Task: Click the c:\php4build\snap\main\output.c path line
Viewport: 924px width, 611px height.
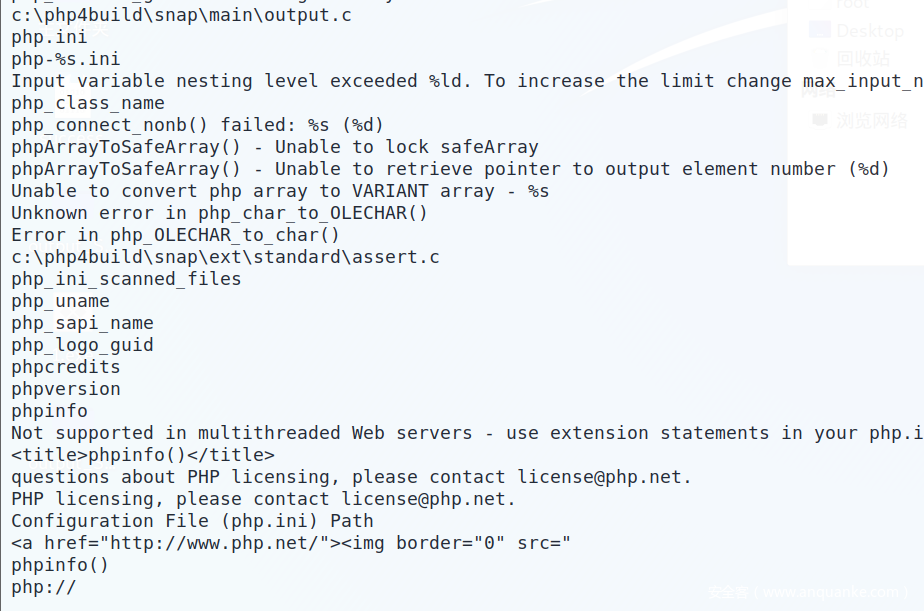Action: pyautogui.click(x=181, y=15)
